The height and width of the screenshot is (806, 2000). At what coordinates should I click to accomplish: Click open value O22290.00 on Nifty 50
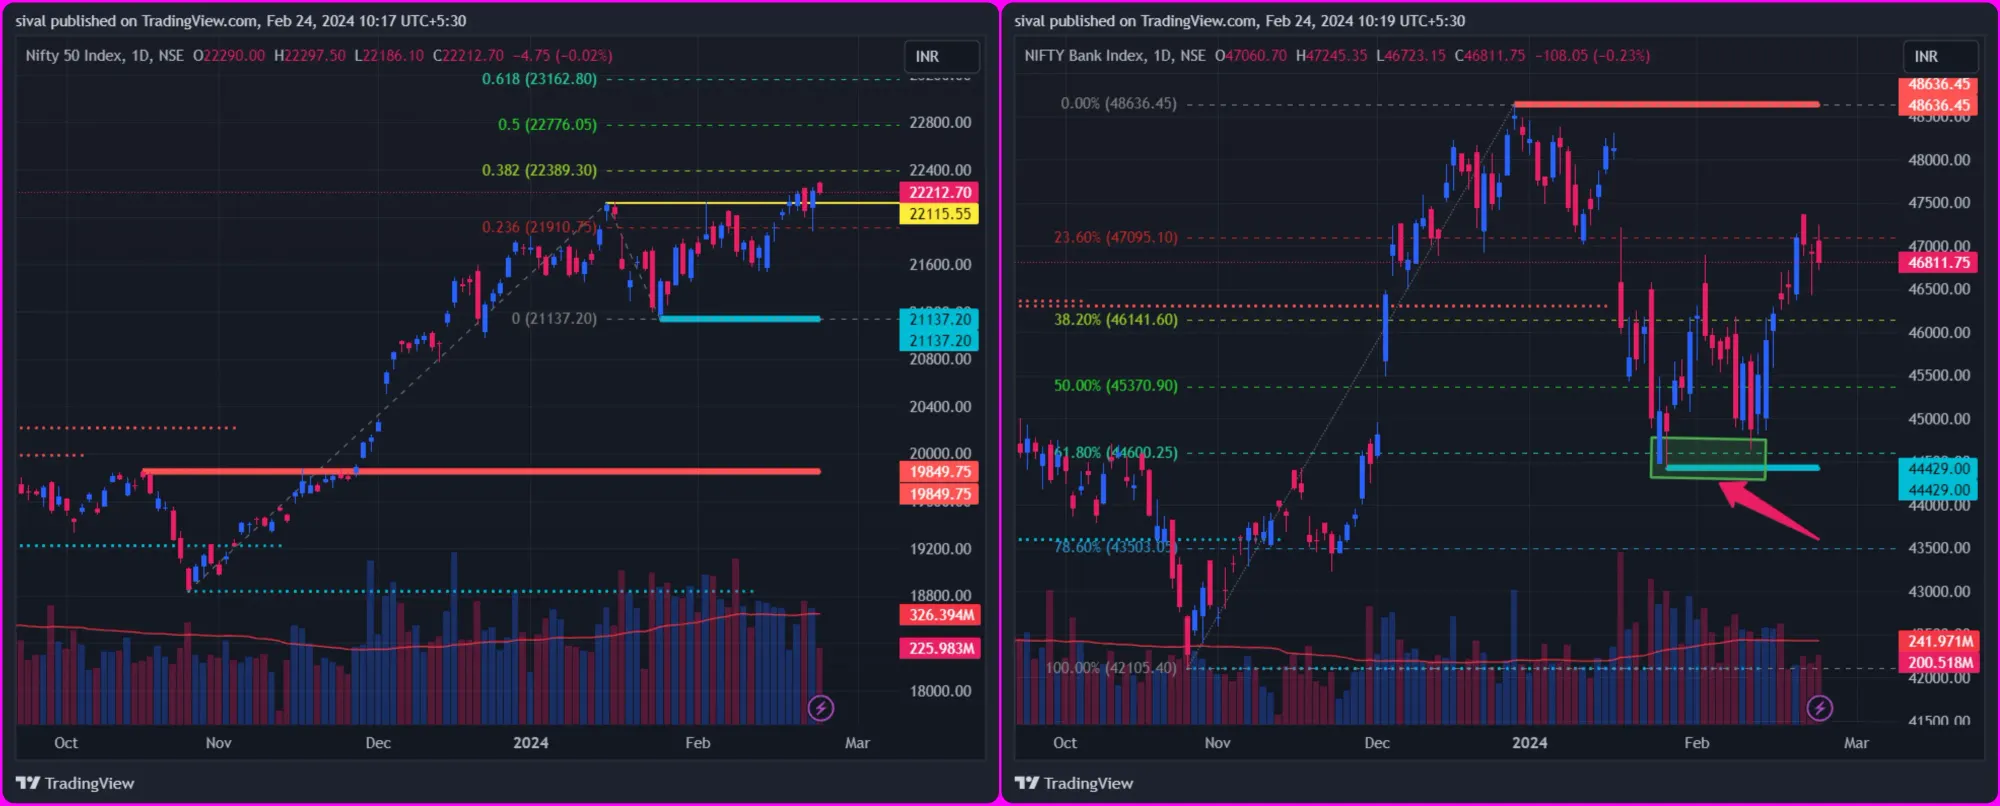pos(229,56)
